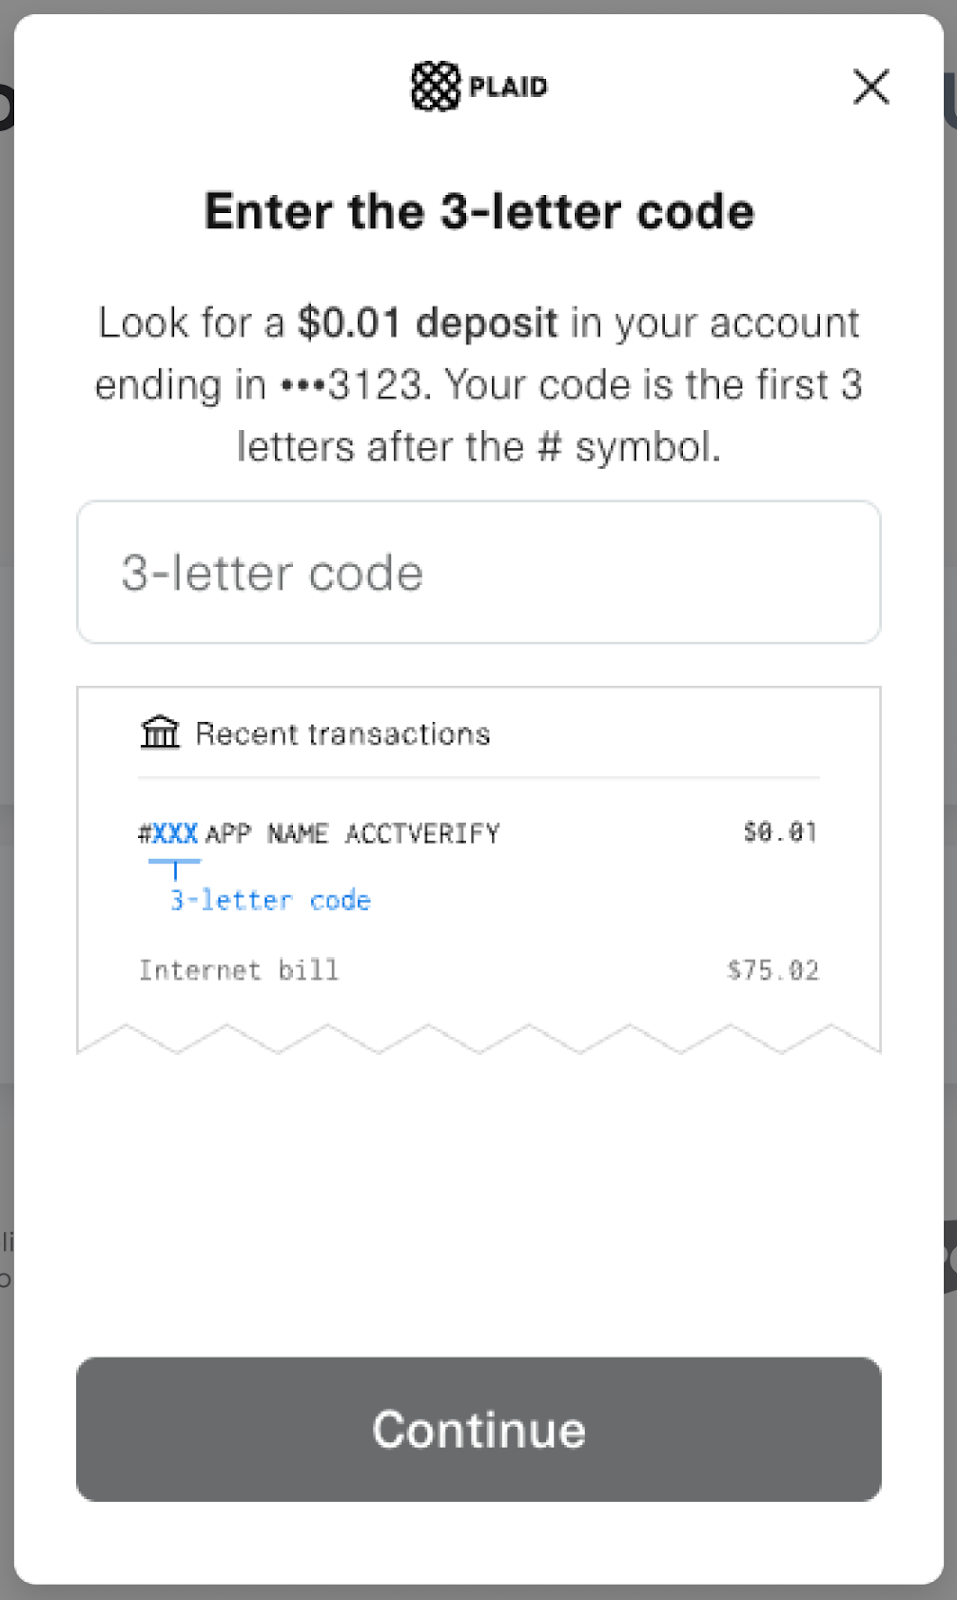This screenshot has width=957, height=1600.
Task: Click the blue "3-letter code" annotation label
Action: pos(270,901)
